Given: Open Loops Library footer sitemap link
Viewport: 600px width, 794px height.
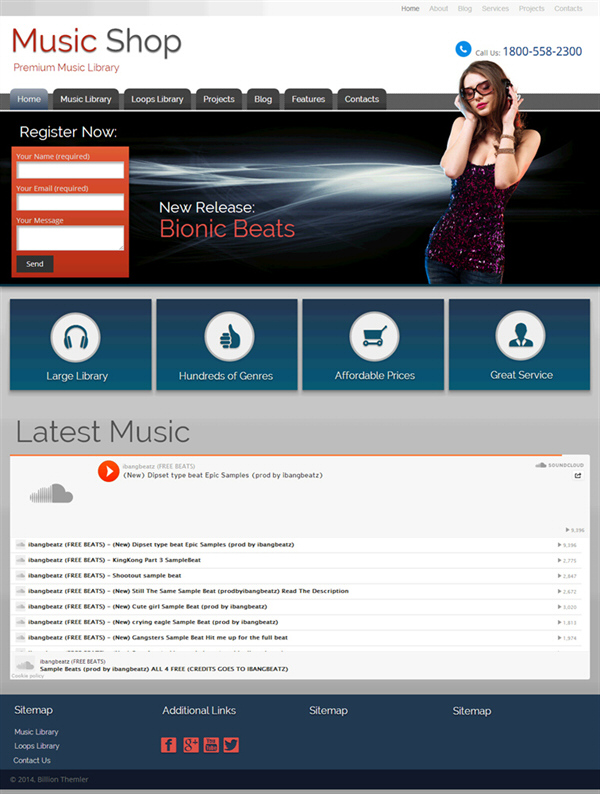Looking at the screenshot, I should [37, 746].
